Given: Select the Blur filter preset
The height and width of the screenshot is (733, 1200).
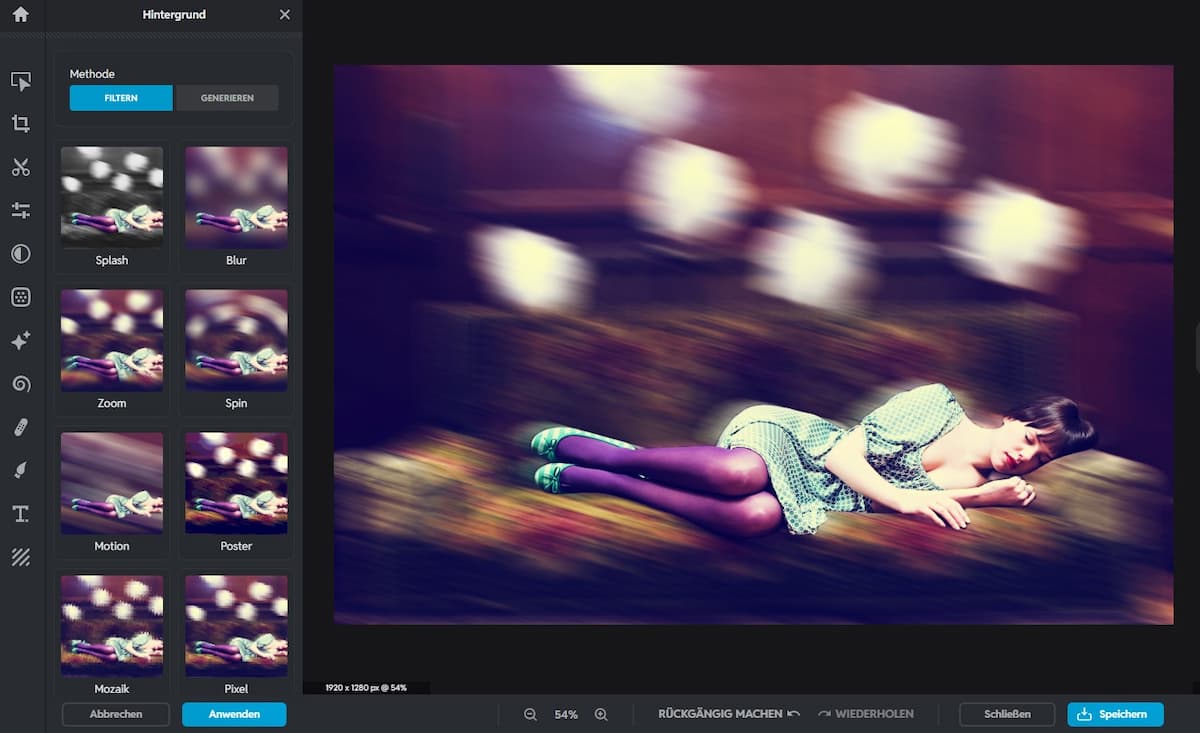Looking at the screenshot, I should point(236,197).
